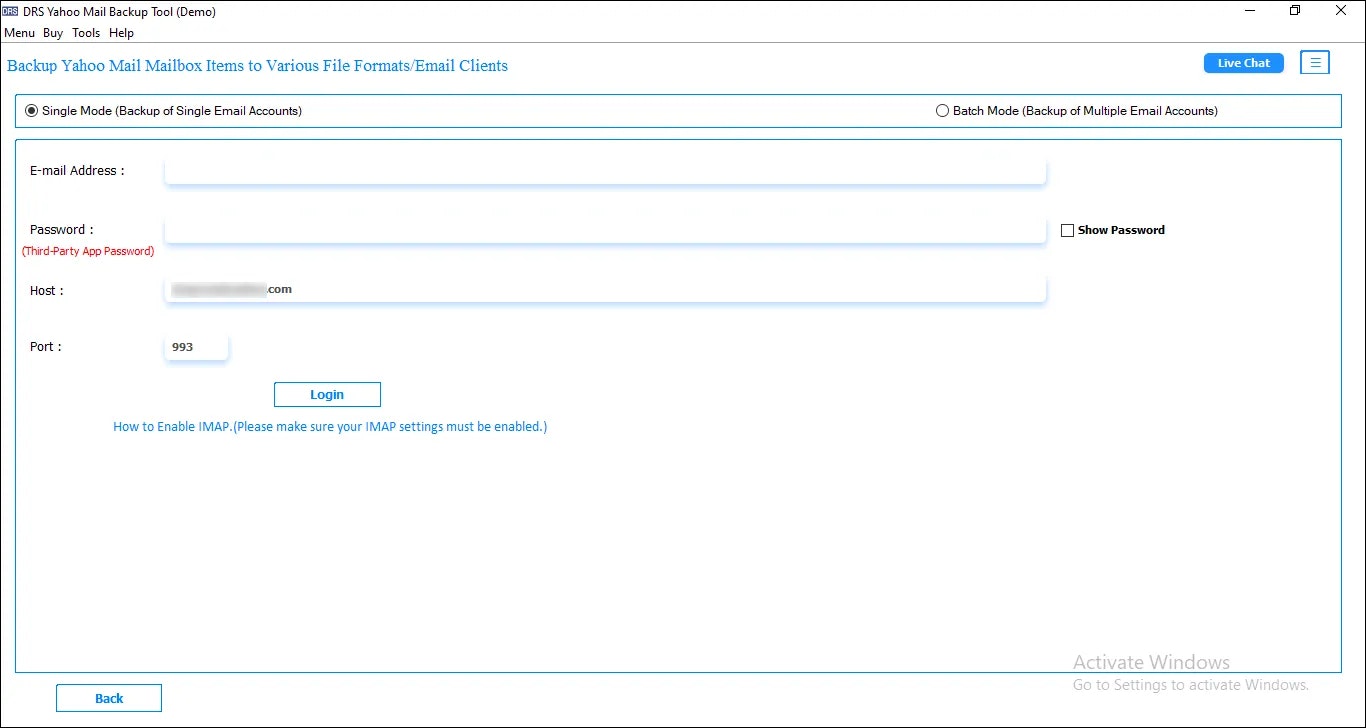This screenshot has height=728, width=1366.
Task: Open the Buy menu
Action: point(53,33)
